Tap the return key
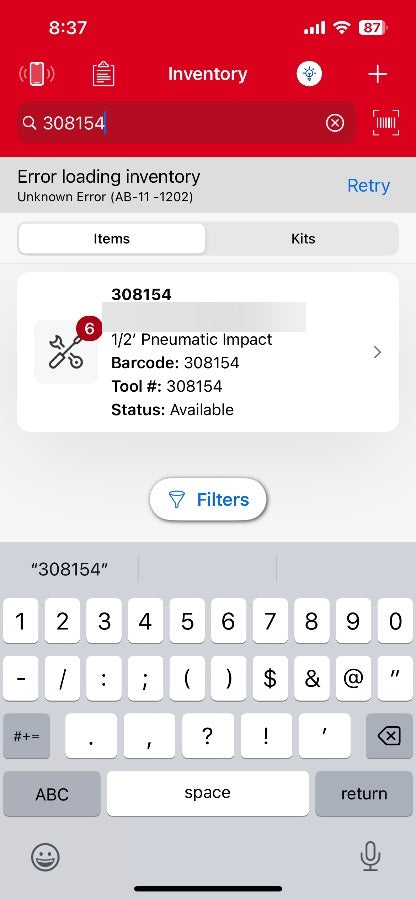 click(364, 793)
